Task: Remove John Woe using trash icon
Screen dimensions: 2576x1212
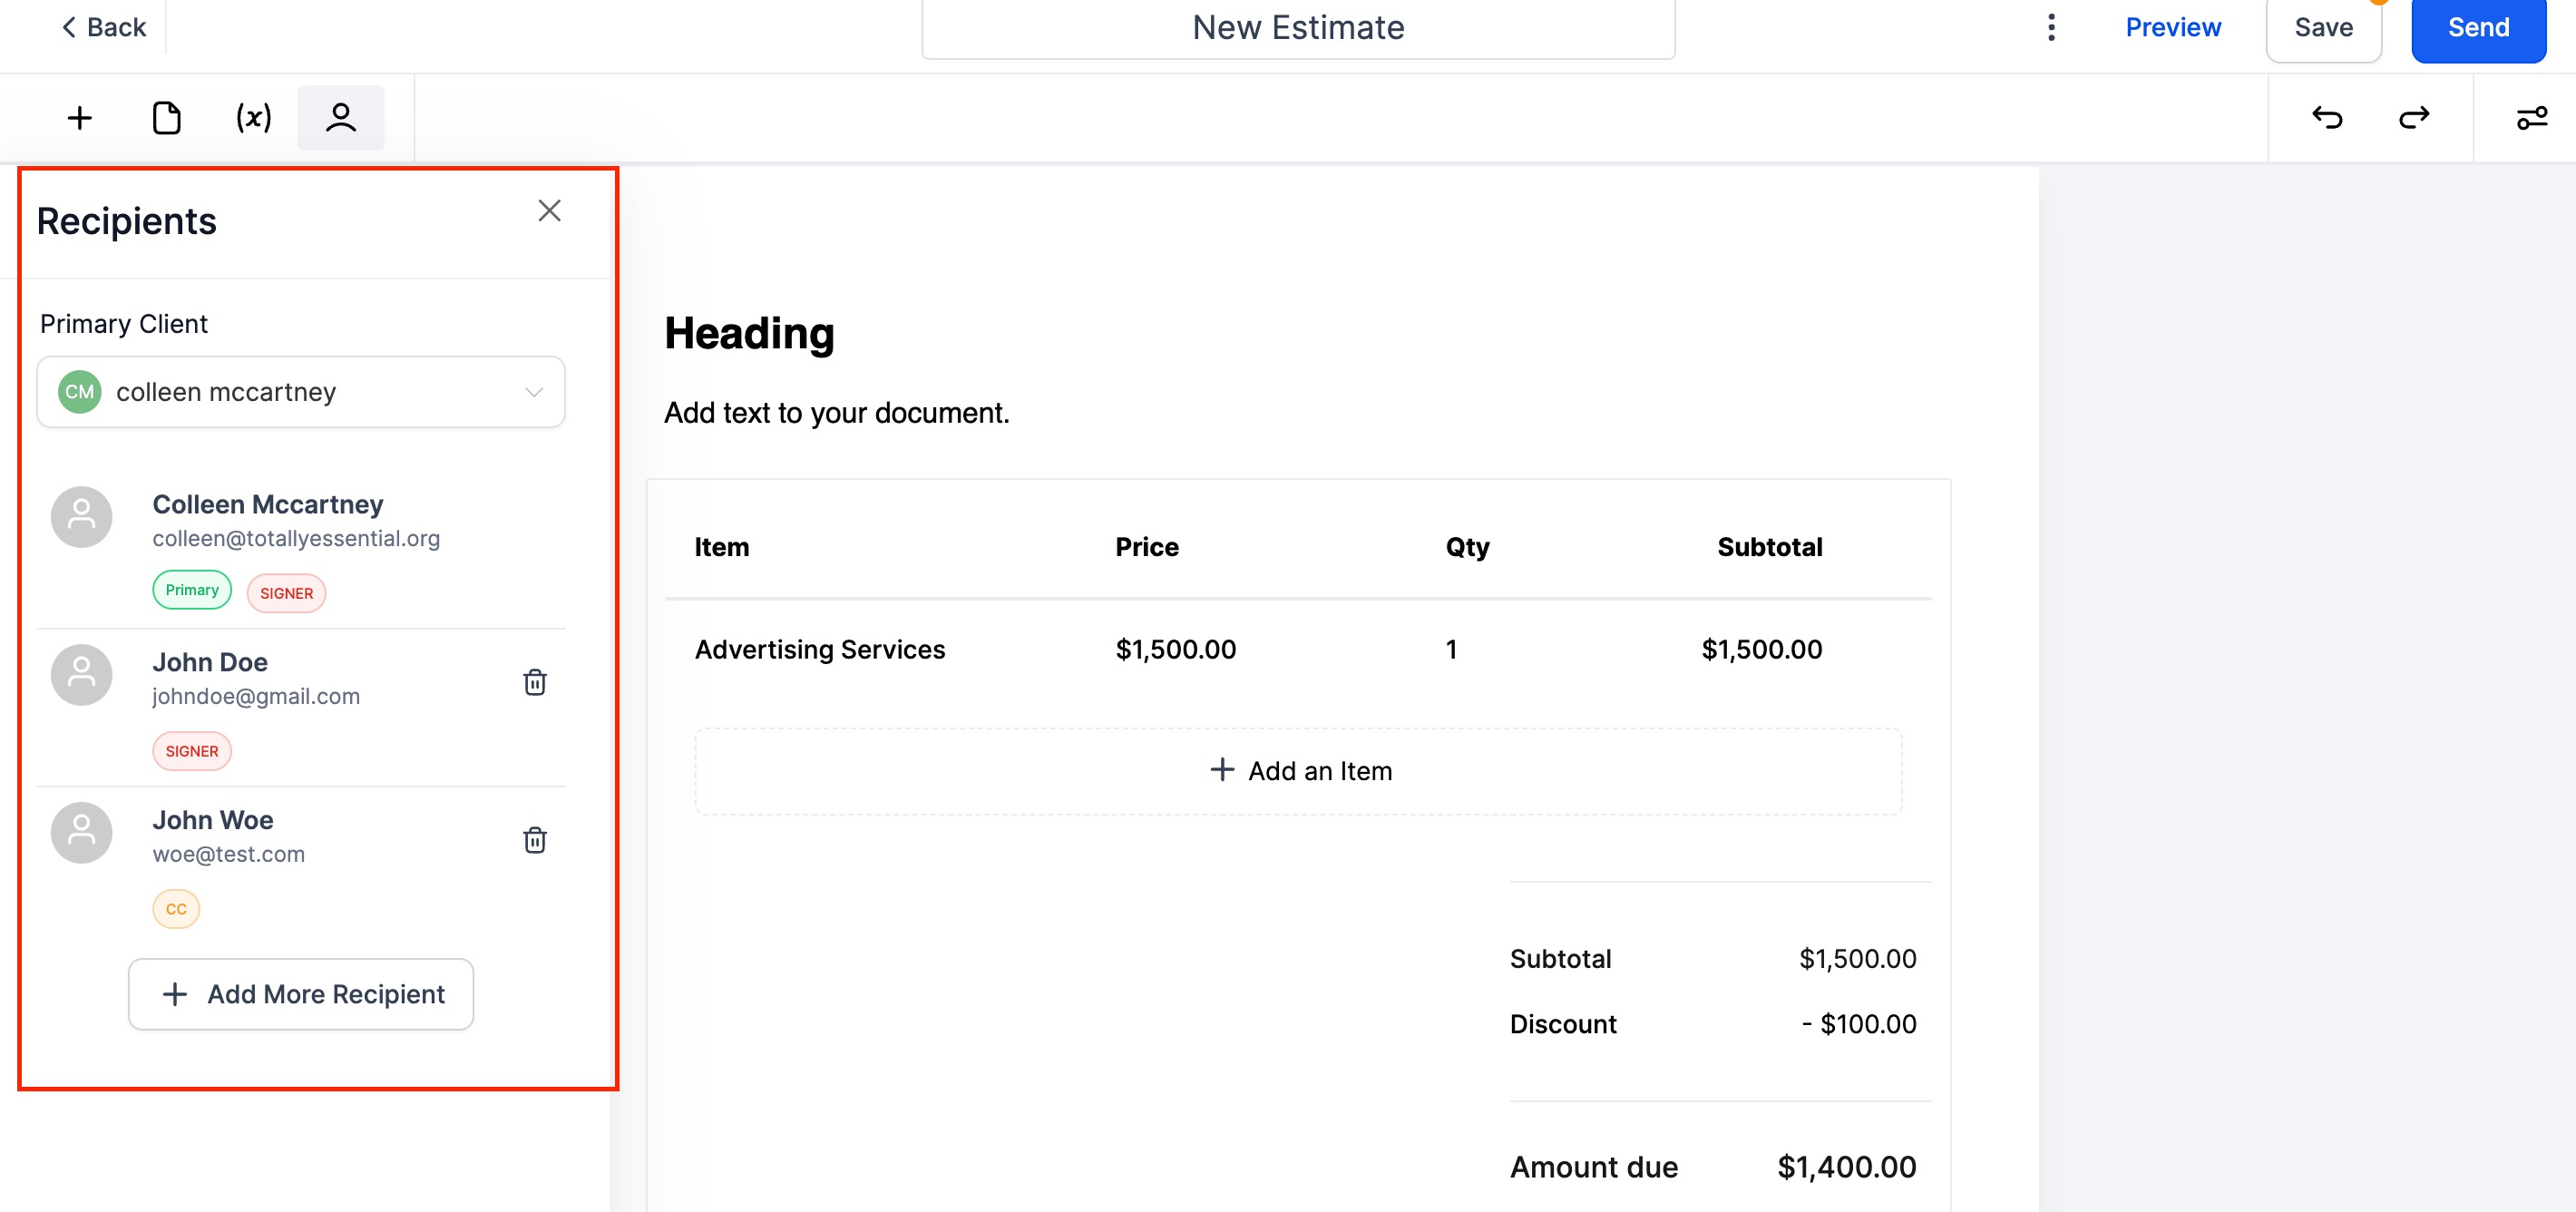Action: [x=535, y=840]
